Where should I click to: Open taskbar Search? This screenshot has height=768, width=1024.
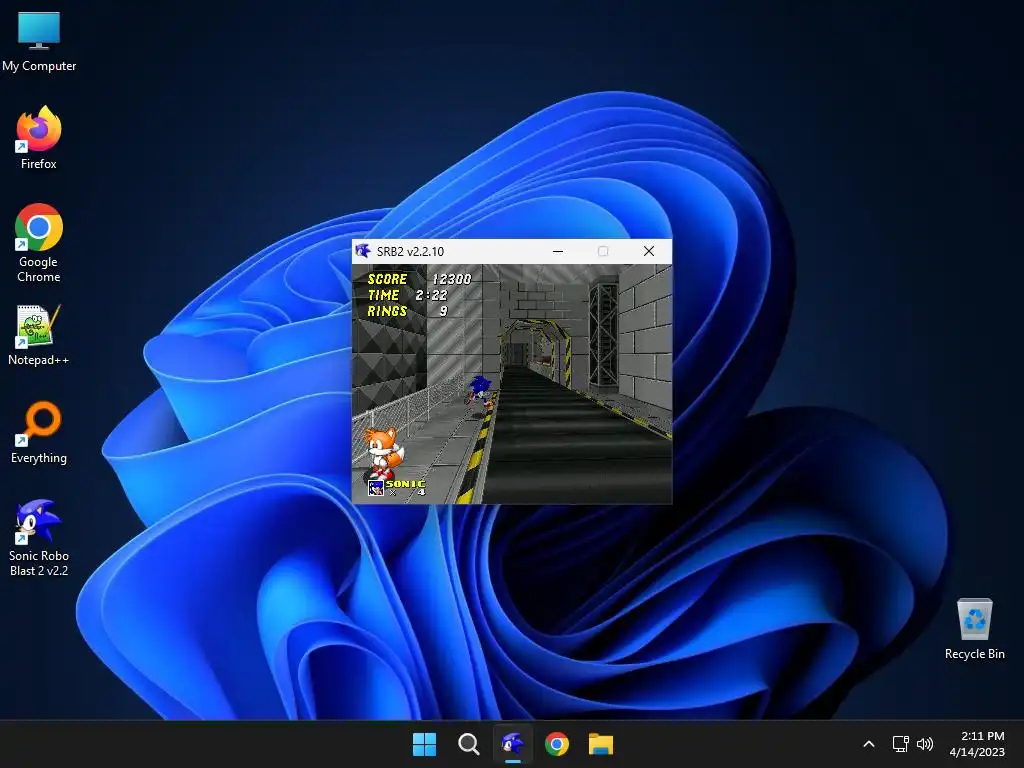coord(468,744)
